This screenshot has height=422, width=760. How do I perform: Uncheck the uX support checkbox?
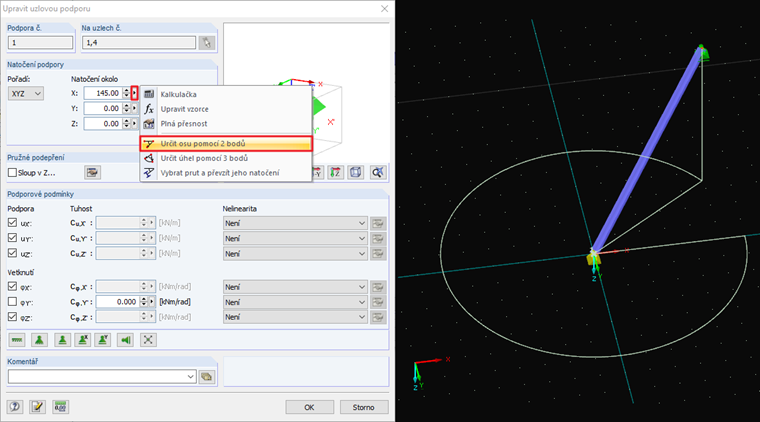pos(12,223)
